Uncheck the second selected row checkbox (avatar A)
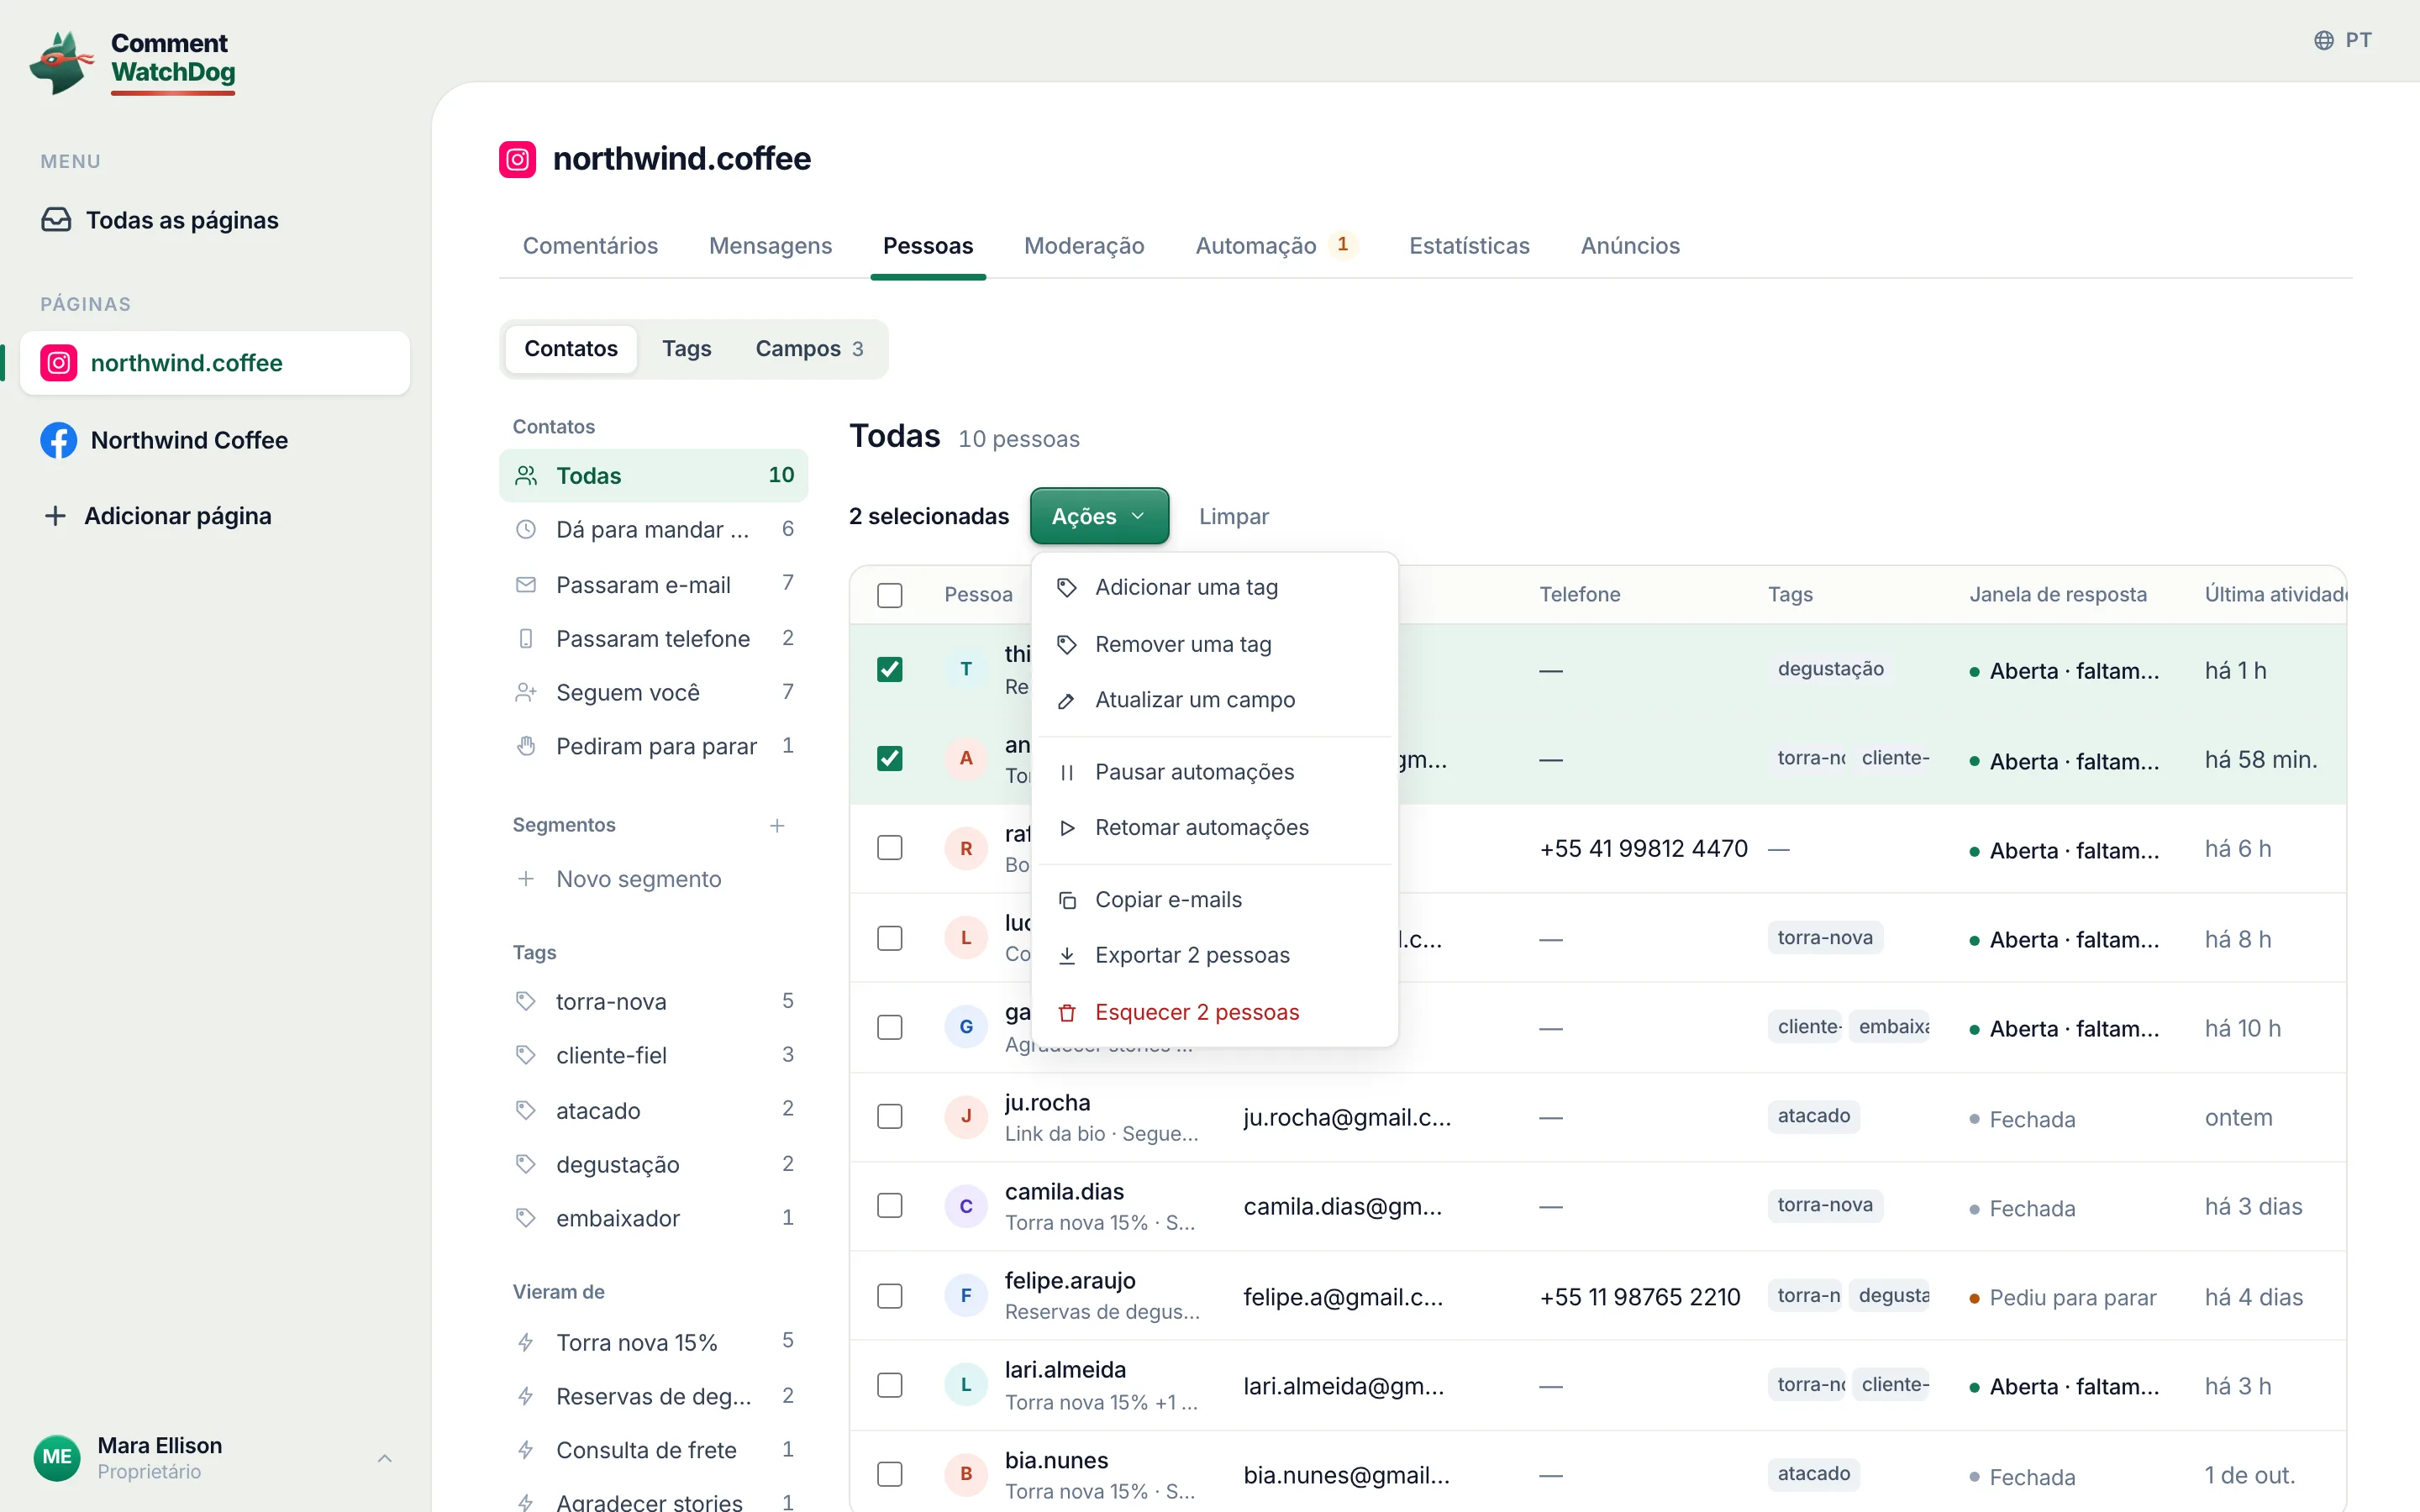 [889, 759]
